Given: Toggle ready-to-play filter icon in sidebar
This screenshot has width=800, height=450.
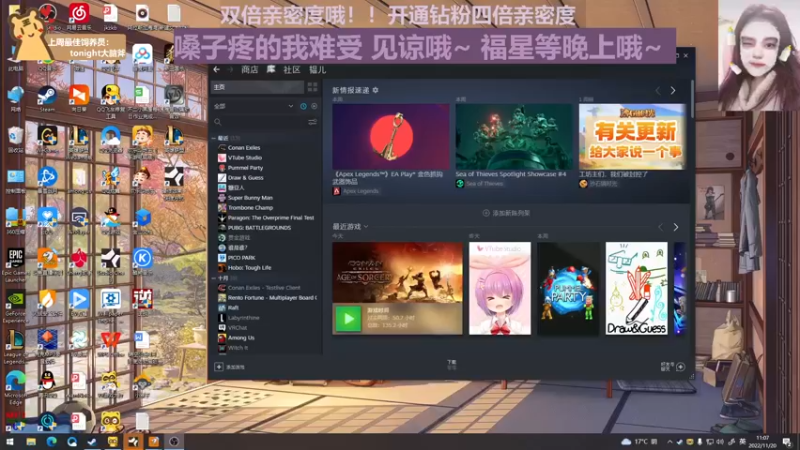Looking at the screenshot, I should coord(314,106).
